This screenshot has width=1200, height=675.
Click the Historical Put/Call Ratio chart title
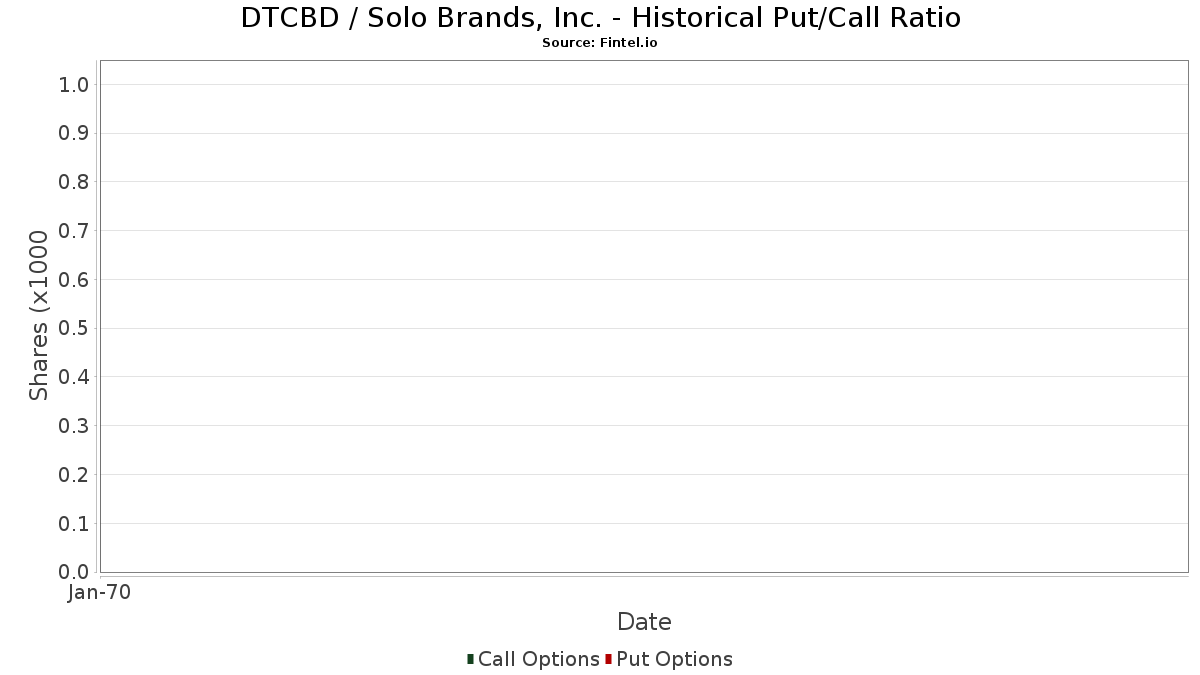click(600, 18)
